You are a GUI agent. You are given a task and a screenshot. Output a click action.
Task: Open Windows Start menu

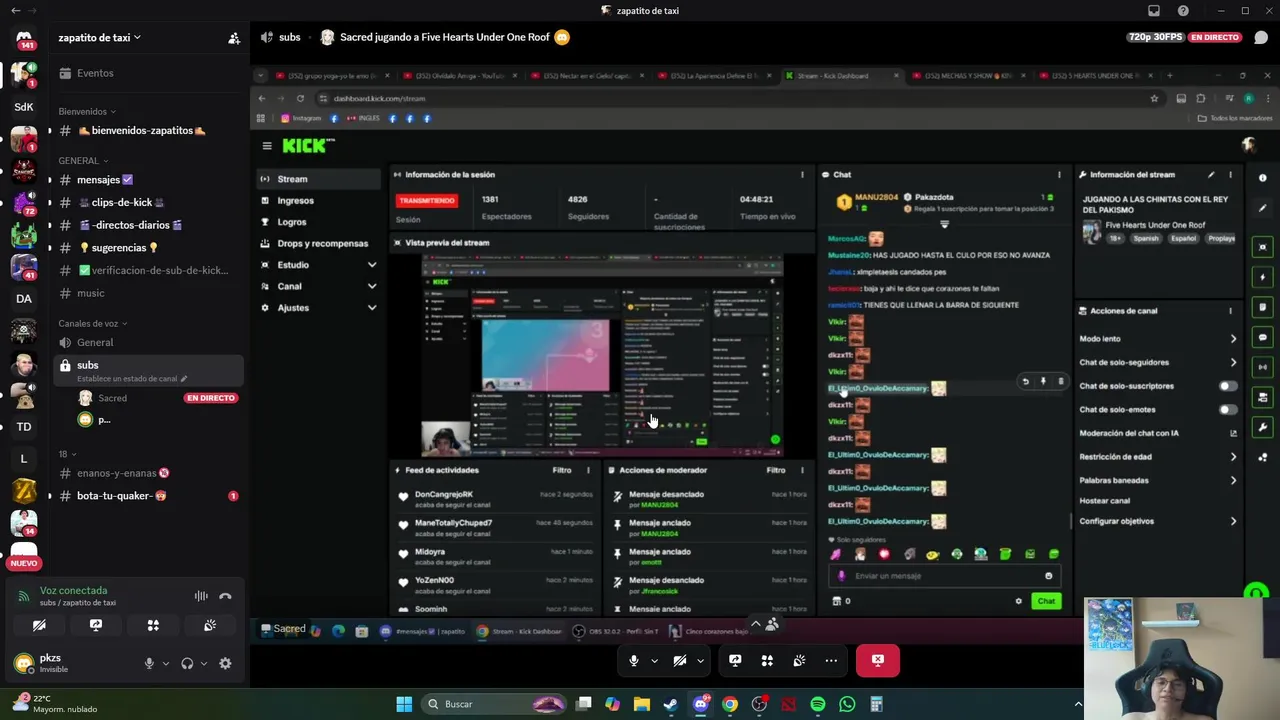pos(404,704)
